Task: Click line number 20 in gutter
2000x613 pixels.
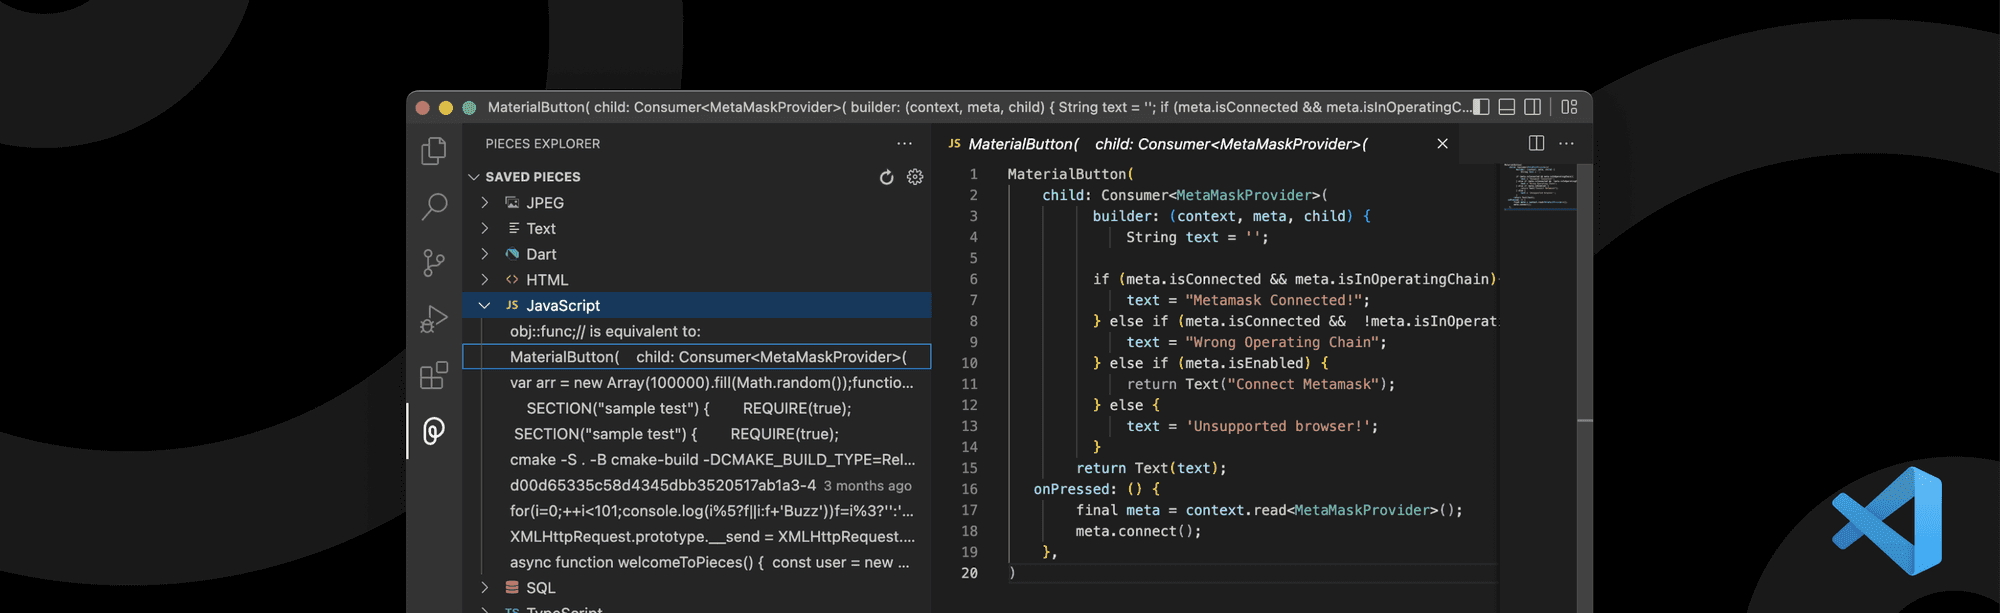Action: click(969, 573)
